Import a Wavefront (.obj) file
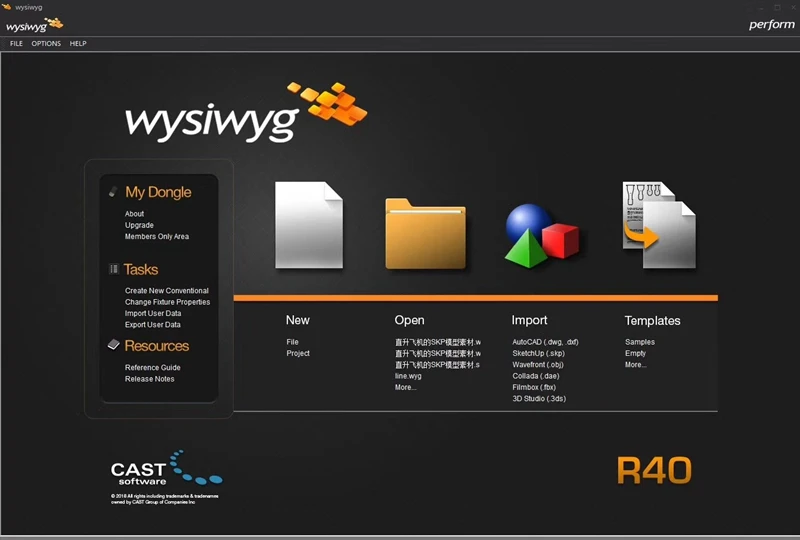Image resolution: width=800 pixels, height=540 pixels. 538,364
